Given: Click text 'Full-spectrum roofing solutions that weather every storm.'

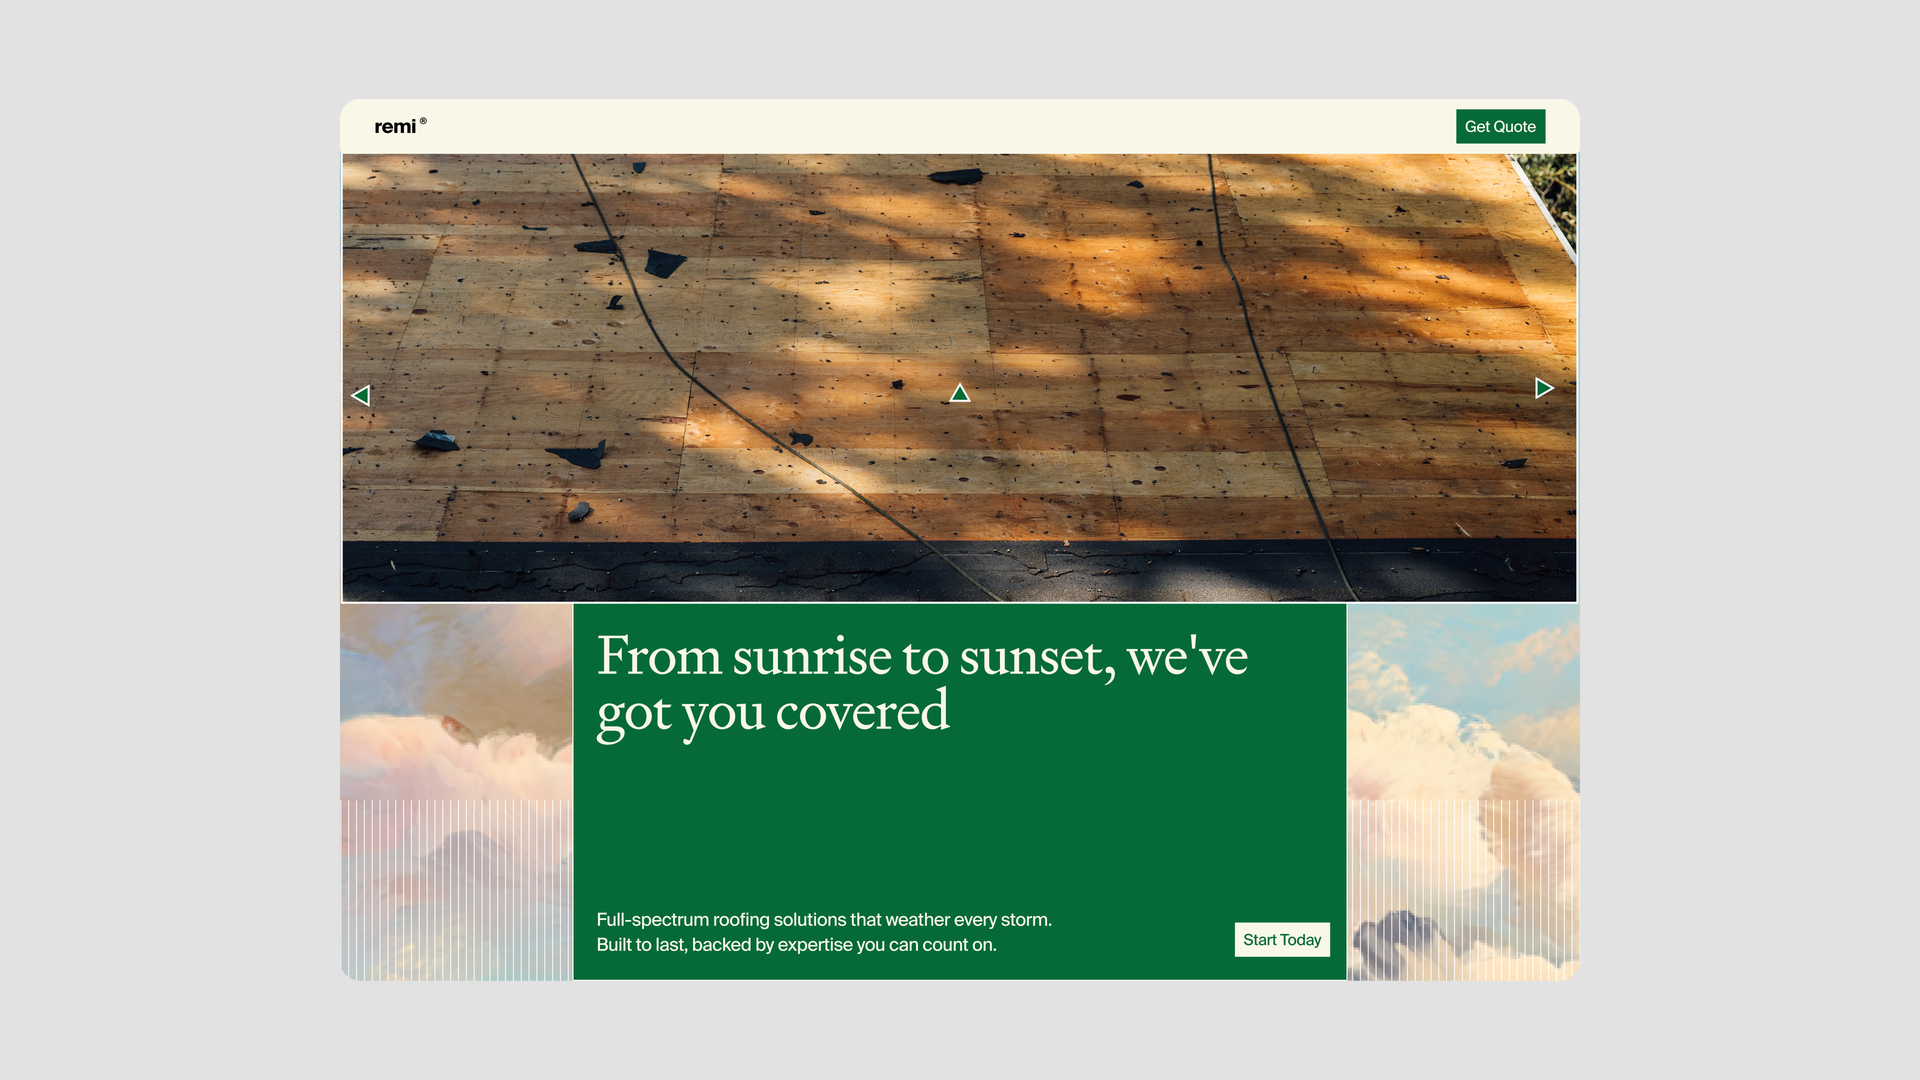Looking at the screenshot, I should tap(824, 919).
